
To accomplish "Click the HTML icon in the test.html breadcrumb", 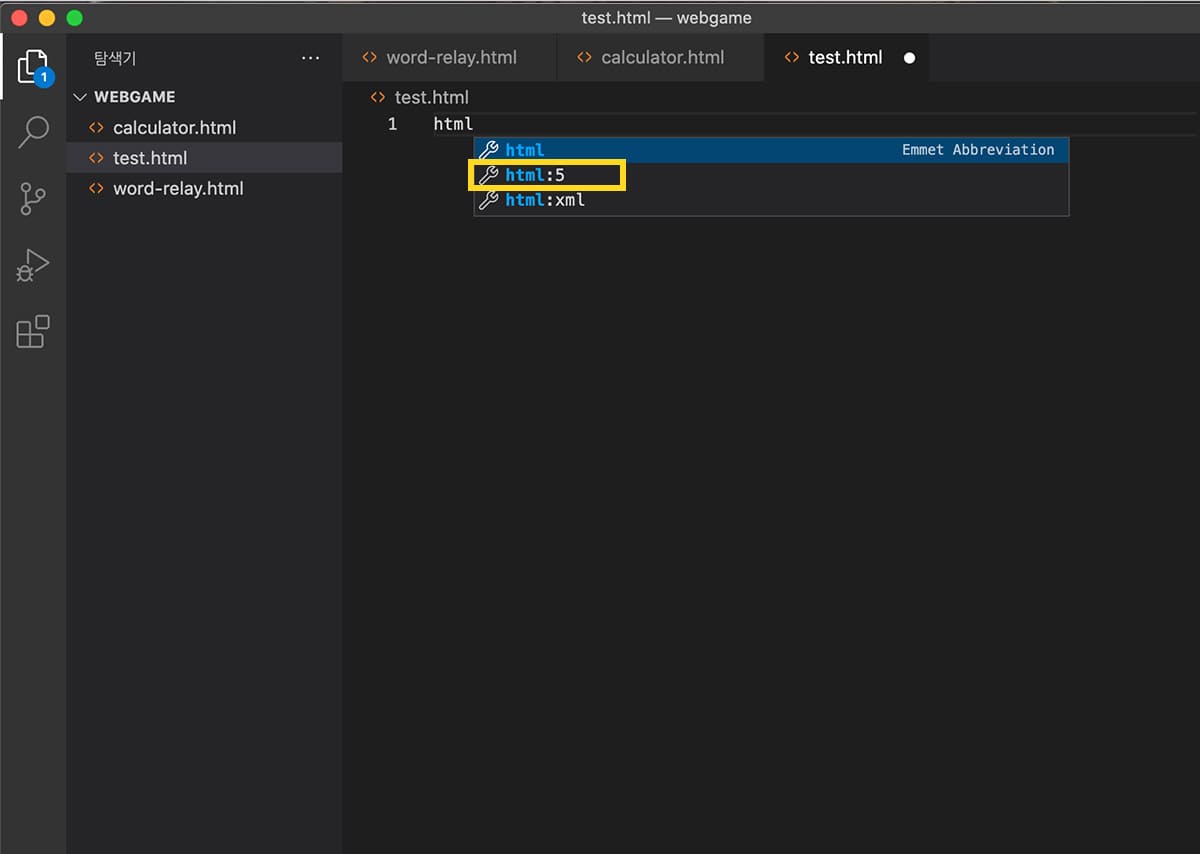I will point(377,97).
